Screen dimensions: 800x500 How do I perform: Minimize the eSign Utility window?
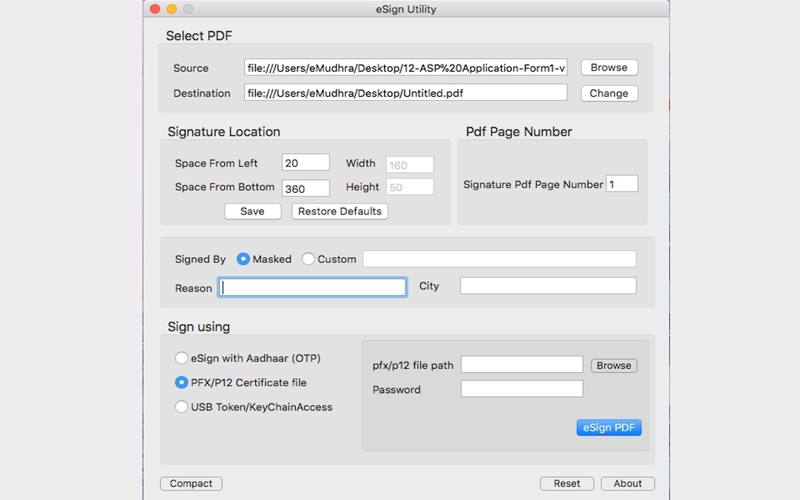pos(172,9)
